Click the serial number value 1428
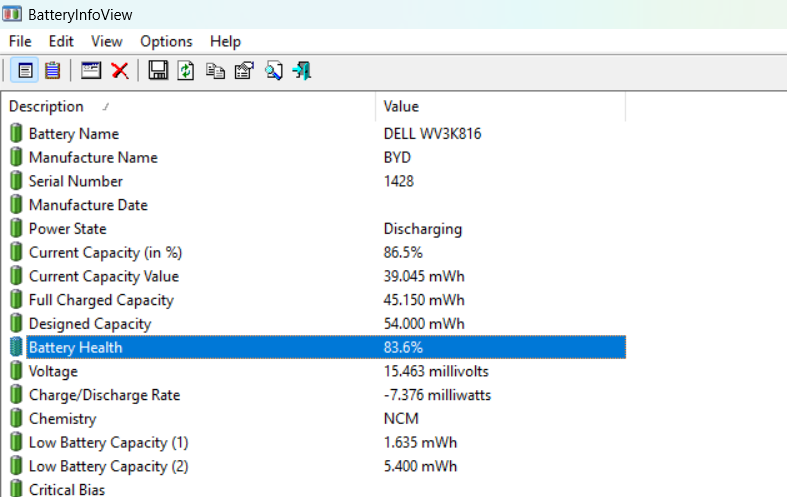This screenshot has height=497, width=787. pos(399,181)
